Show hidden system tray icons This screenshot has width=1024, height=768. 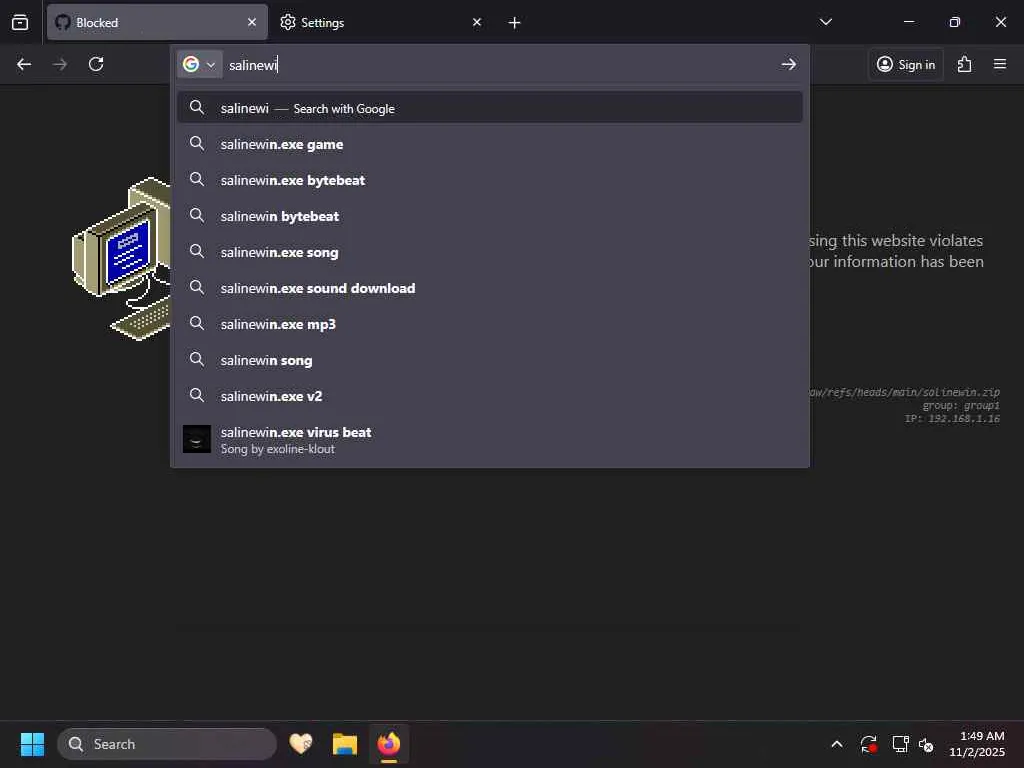pyautogui.click(x=837, y=744)
